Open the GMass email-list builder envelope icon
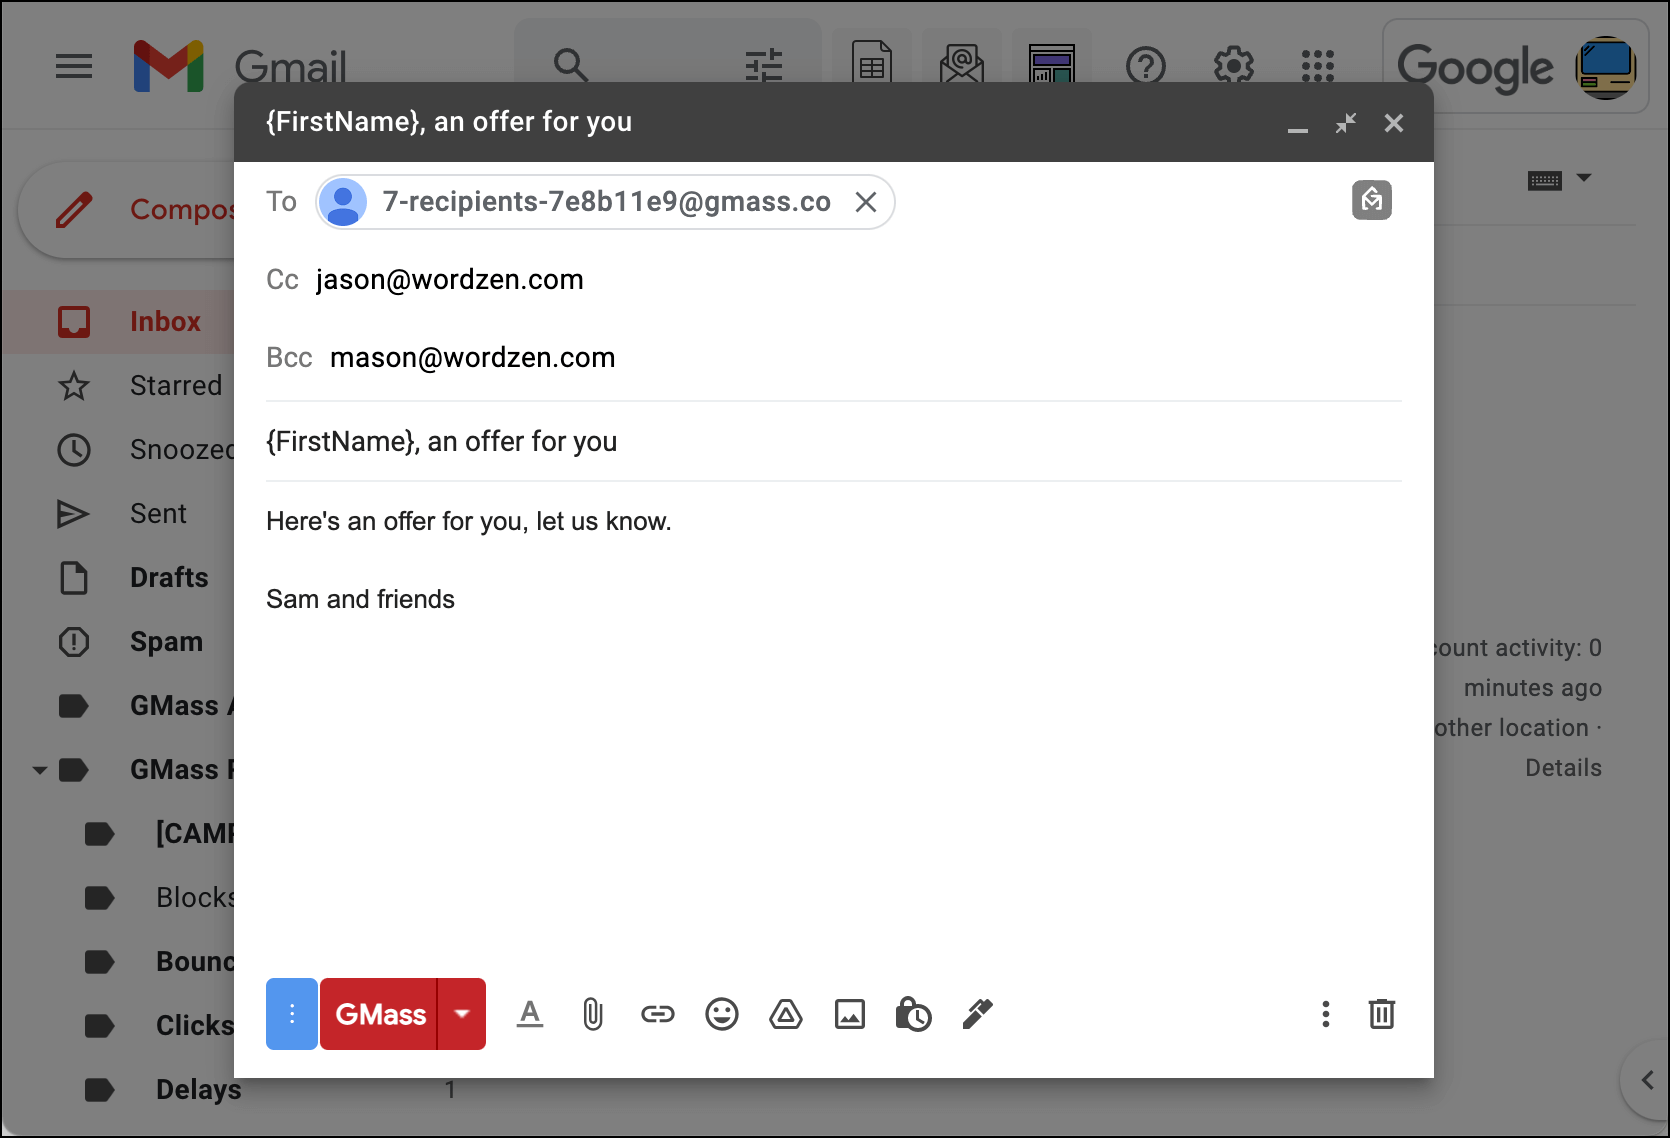This screenshot has width=1670, height=1138. coord(962,65)
